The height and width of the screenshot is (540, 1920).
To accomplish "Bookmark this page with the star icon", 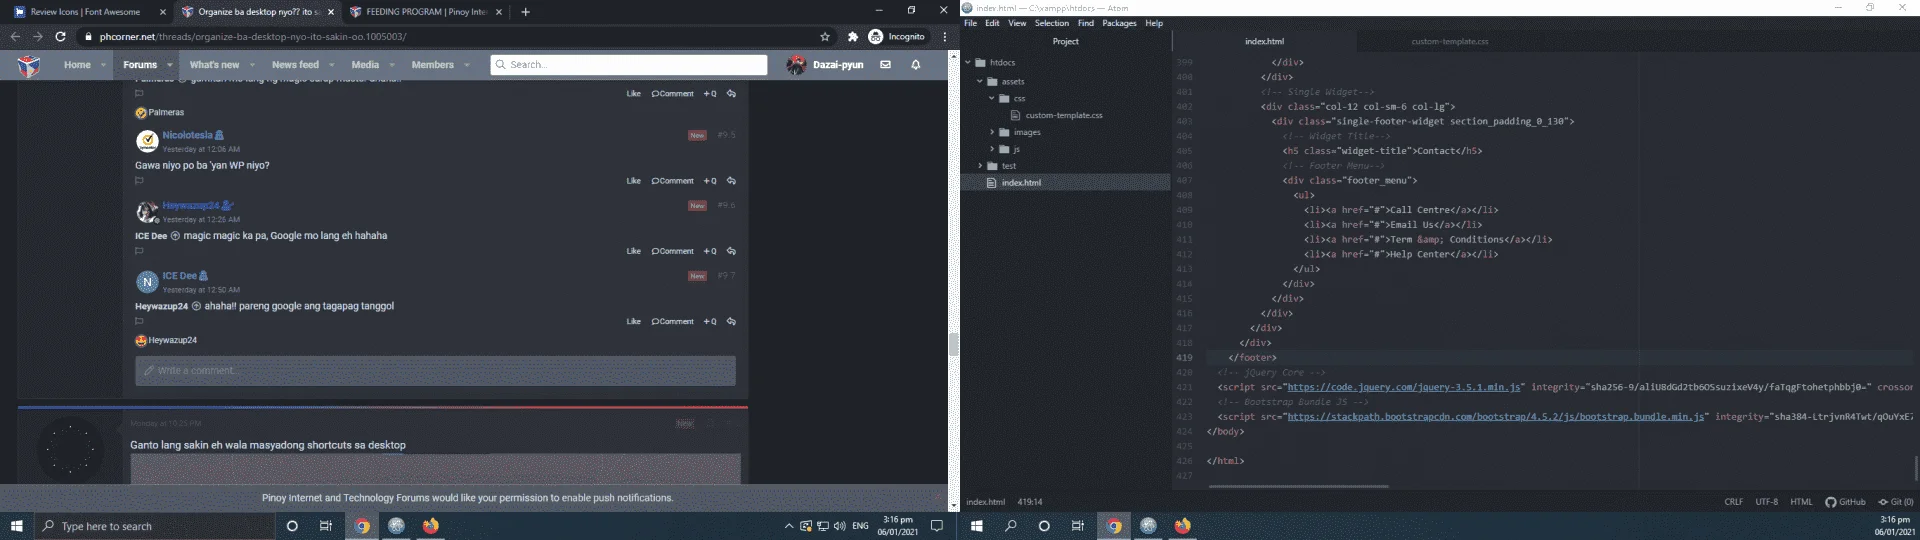I will (x=825, y=37).
